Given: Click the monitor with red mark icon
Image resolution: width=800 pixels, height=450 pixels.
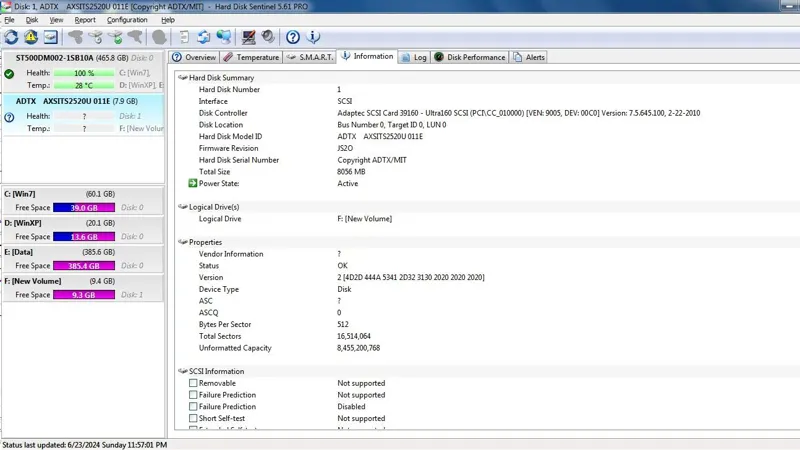Looking at the screenshot, I should pyautogui.click(x=249, y=37).
